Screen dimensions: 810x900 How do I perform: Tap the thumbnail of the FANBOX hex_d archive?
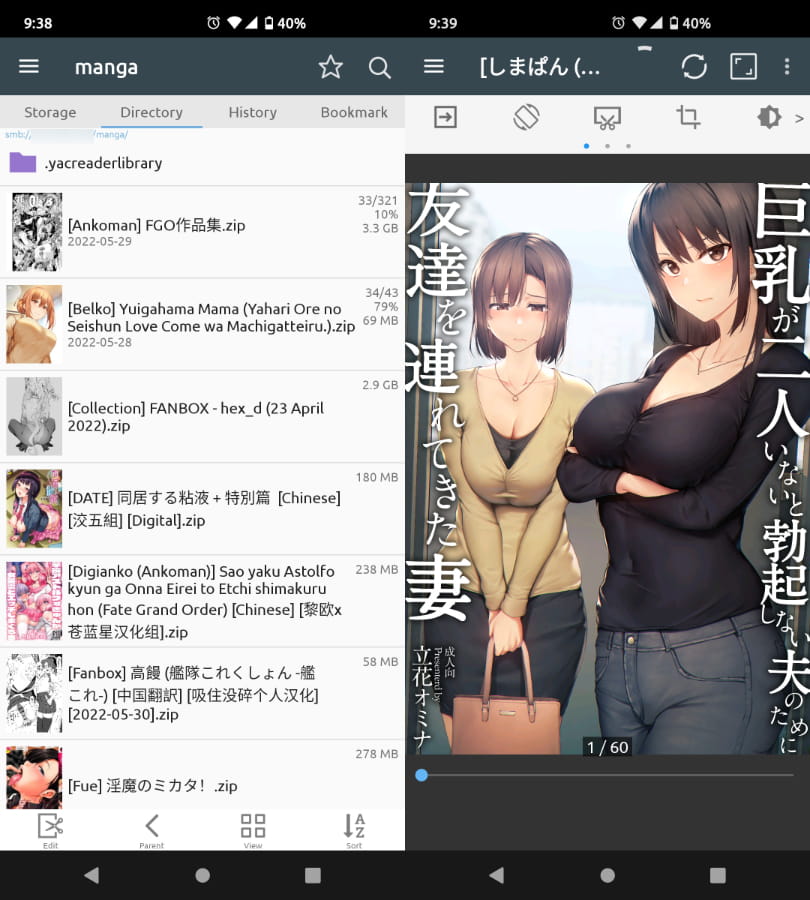point(34,417)
